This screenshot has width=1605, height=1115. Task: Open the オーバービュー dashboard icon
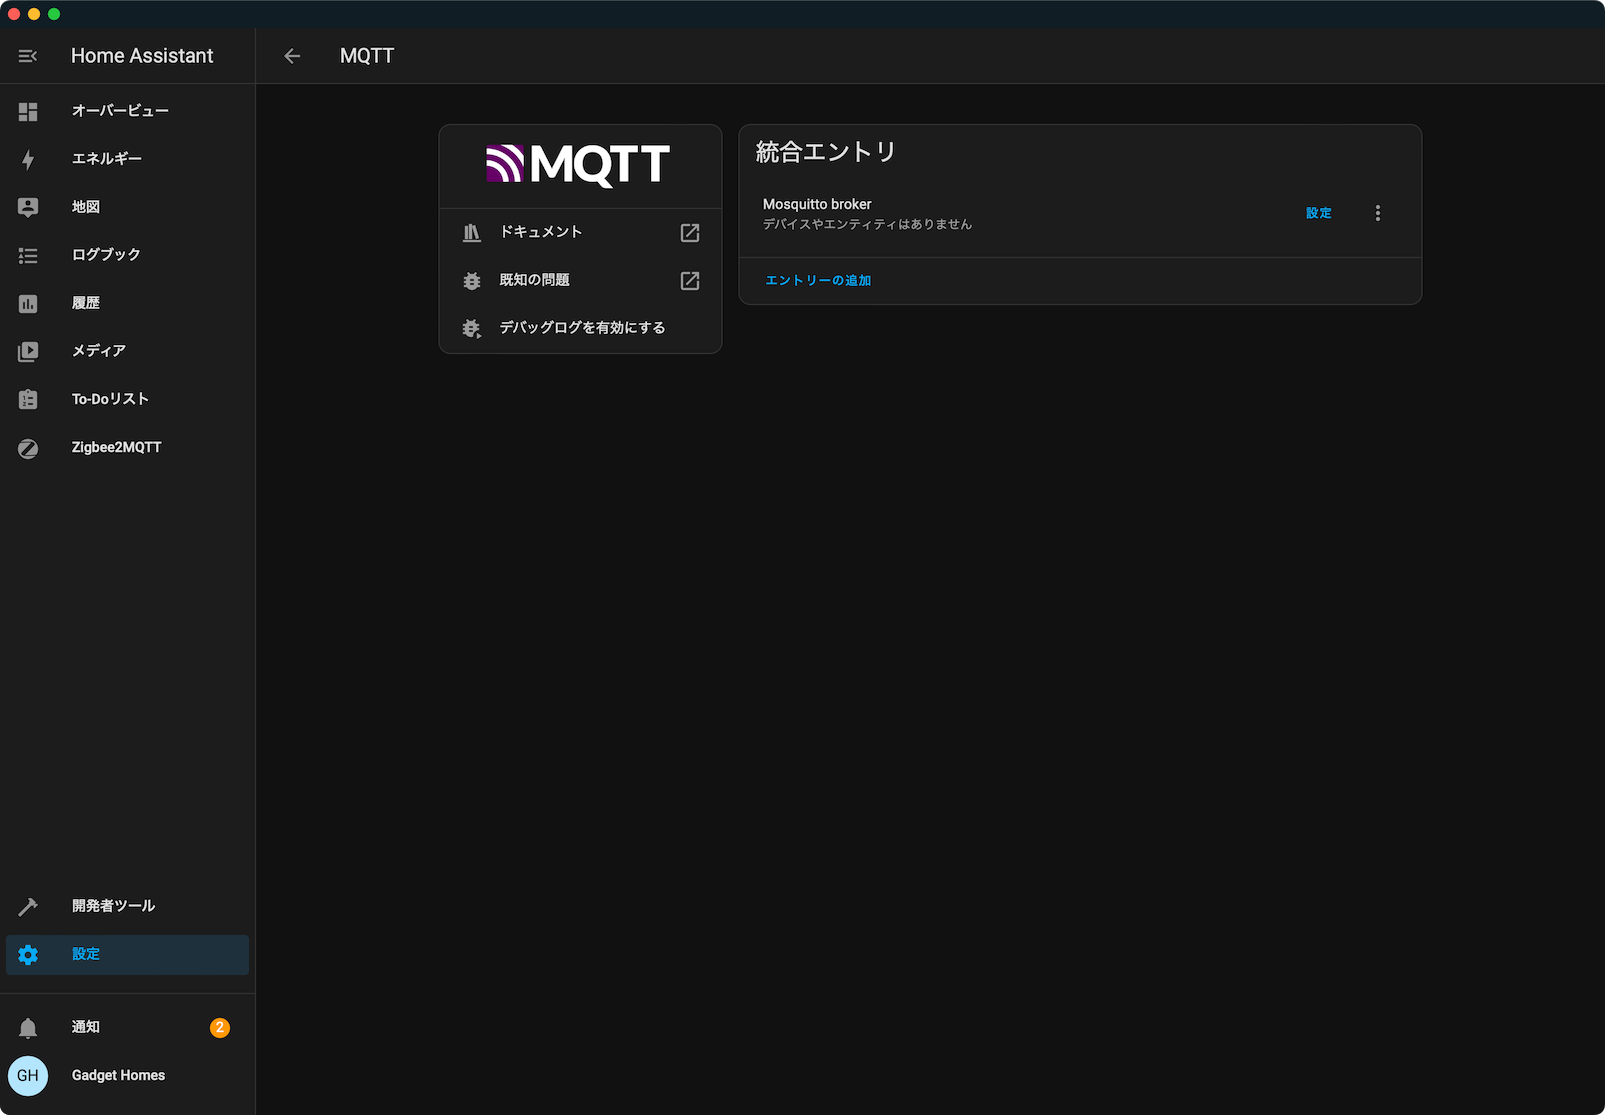pos(28,111)
